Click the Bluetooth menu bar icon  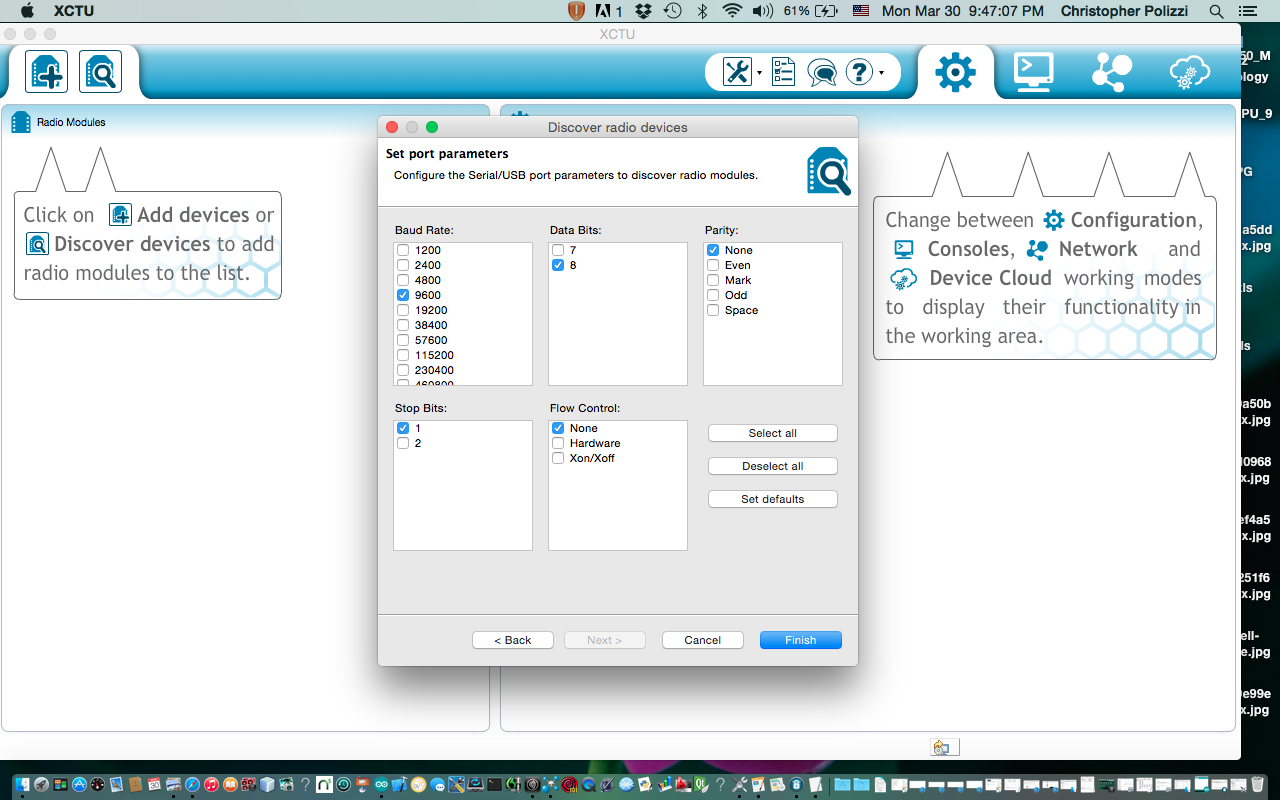coord(702,11)
